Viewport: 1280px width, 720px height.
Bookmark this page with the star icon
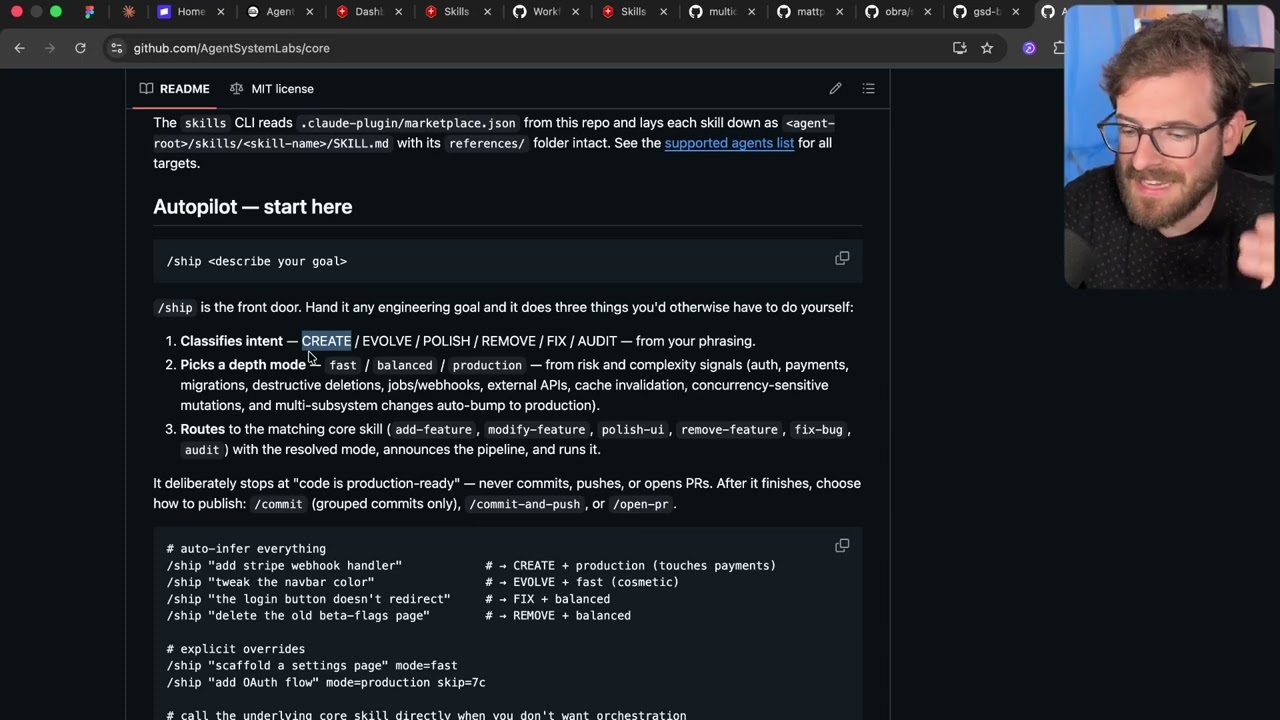[x=987, y=48]
